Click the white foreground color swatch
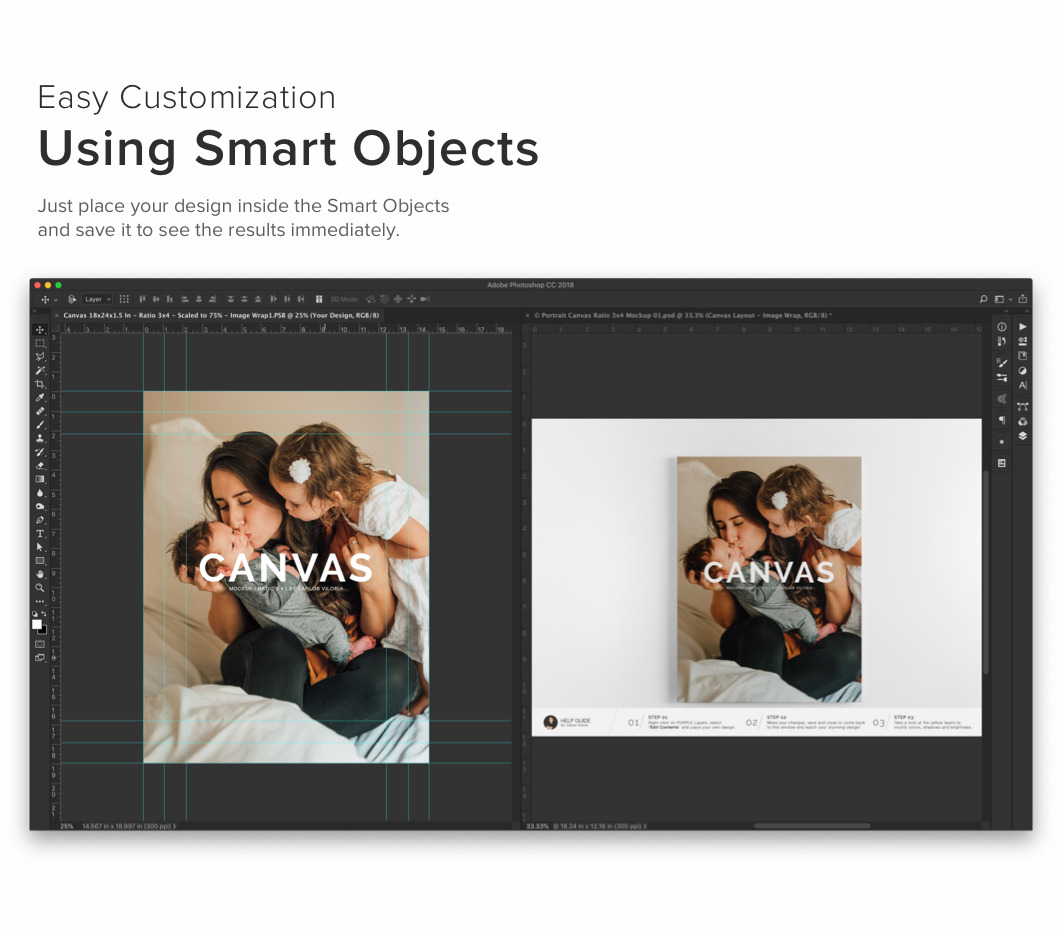1062x932 pixels. (37, 624)
